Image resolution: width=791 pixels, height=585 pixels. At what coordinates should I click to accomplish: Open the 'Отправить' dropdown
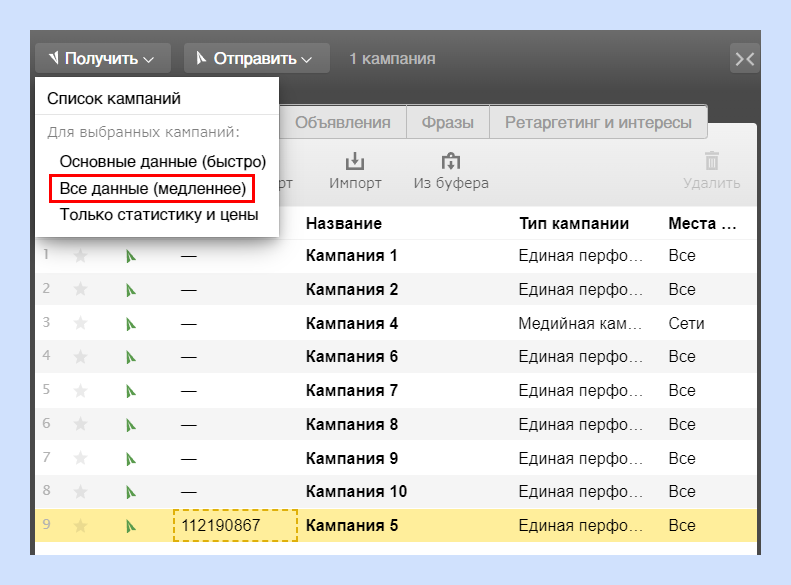pos(256,58)
